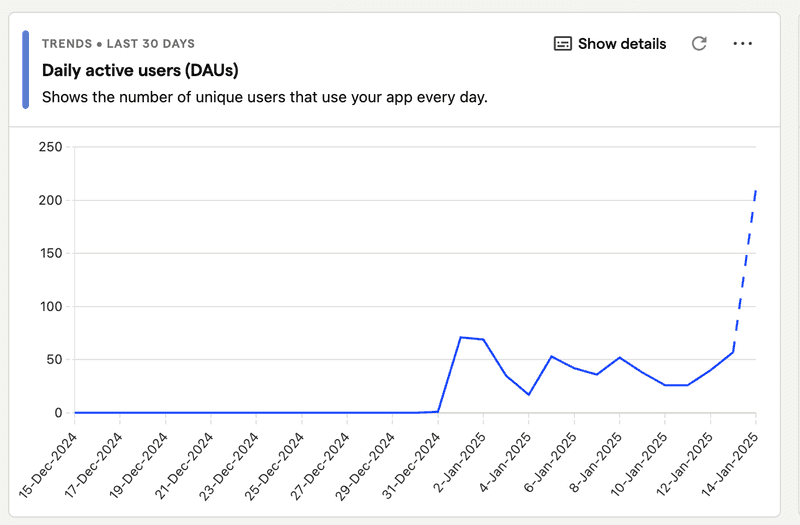Click the Daily active users (DAUs) title

coord(140,70)
